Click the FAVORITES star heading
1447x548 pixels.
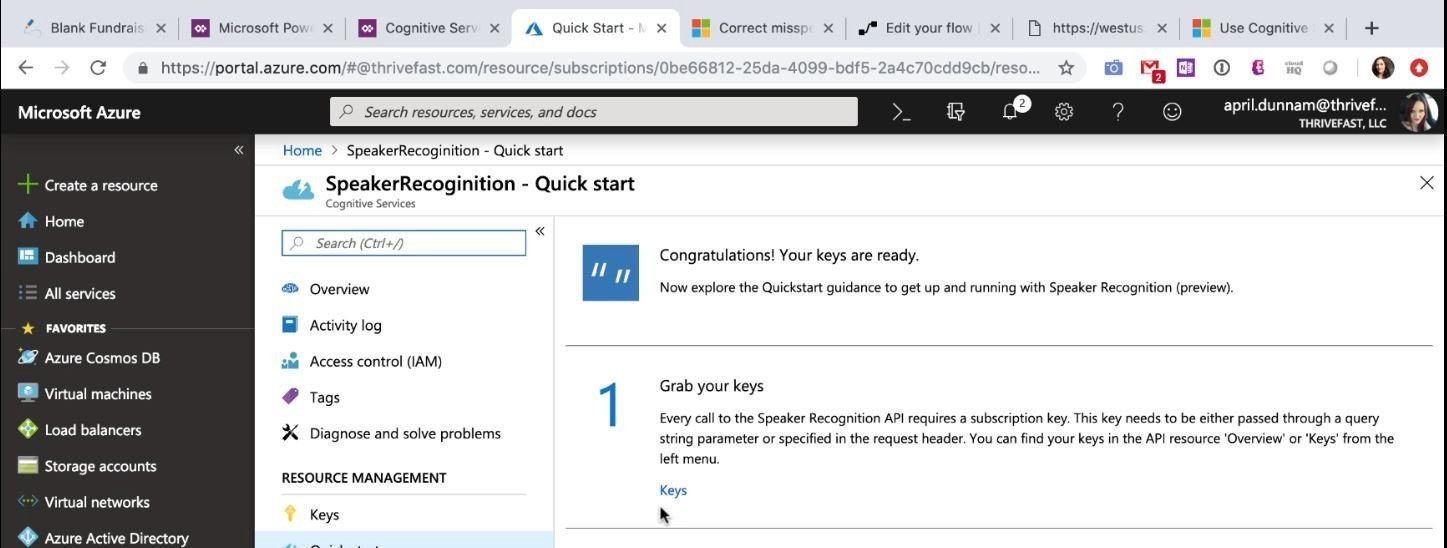tap(64, 328)
